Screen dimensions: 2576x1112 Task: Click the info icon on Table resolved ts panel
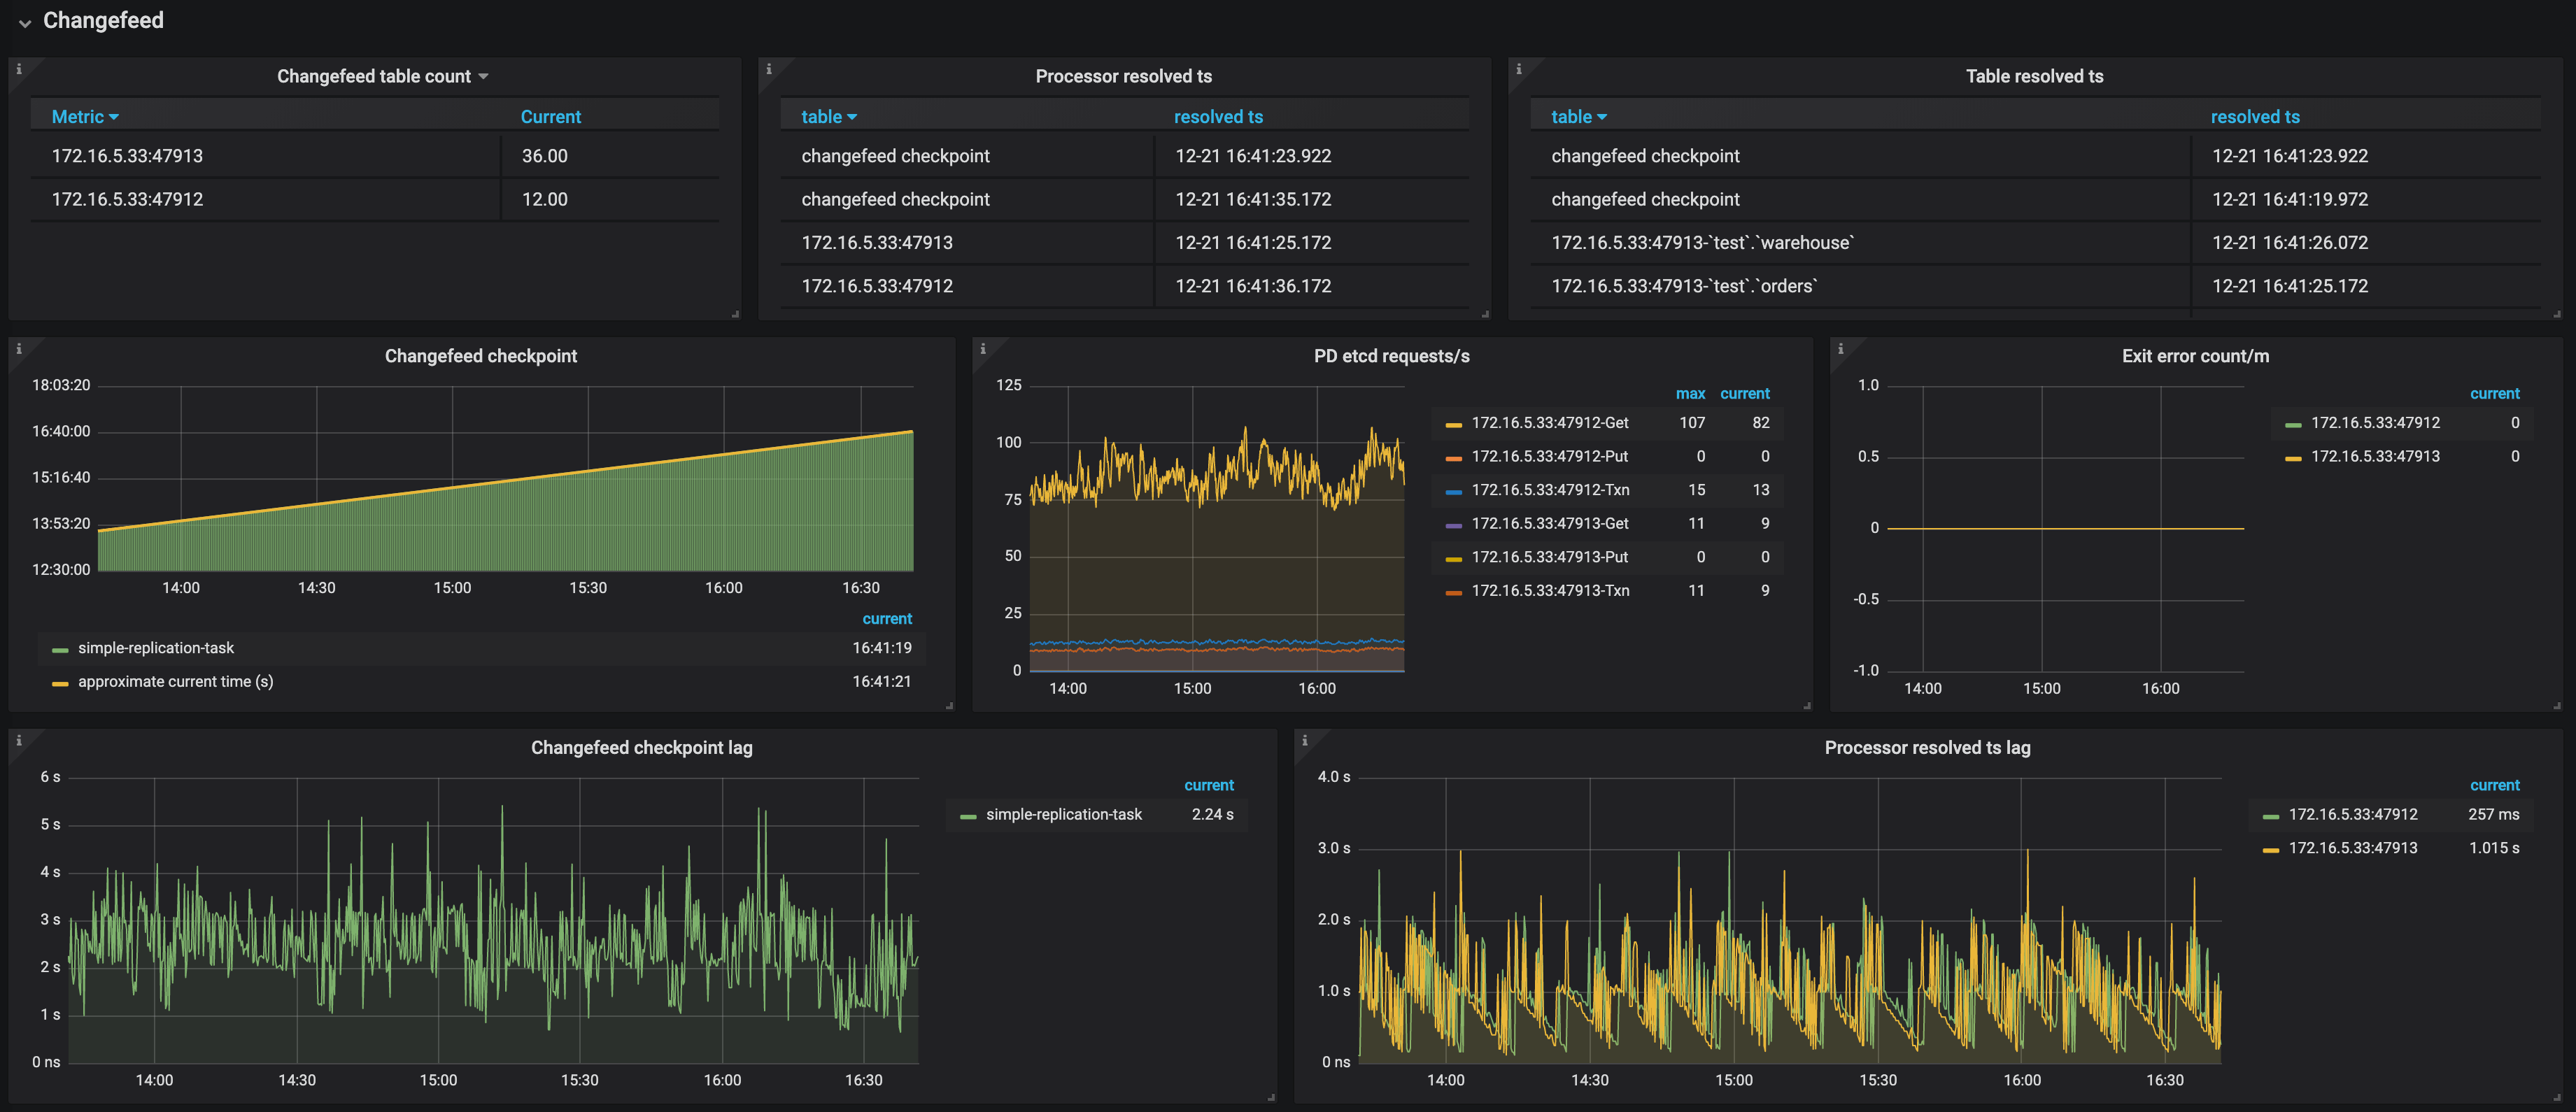pyautogui.click(x=1518, y=67)
